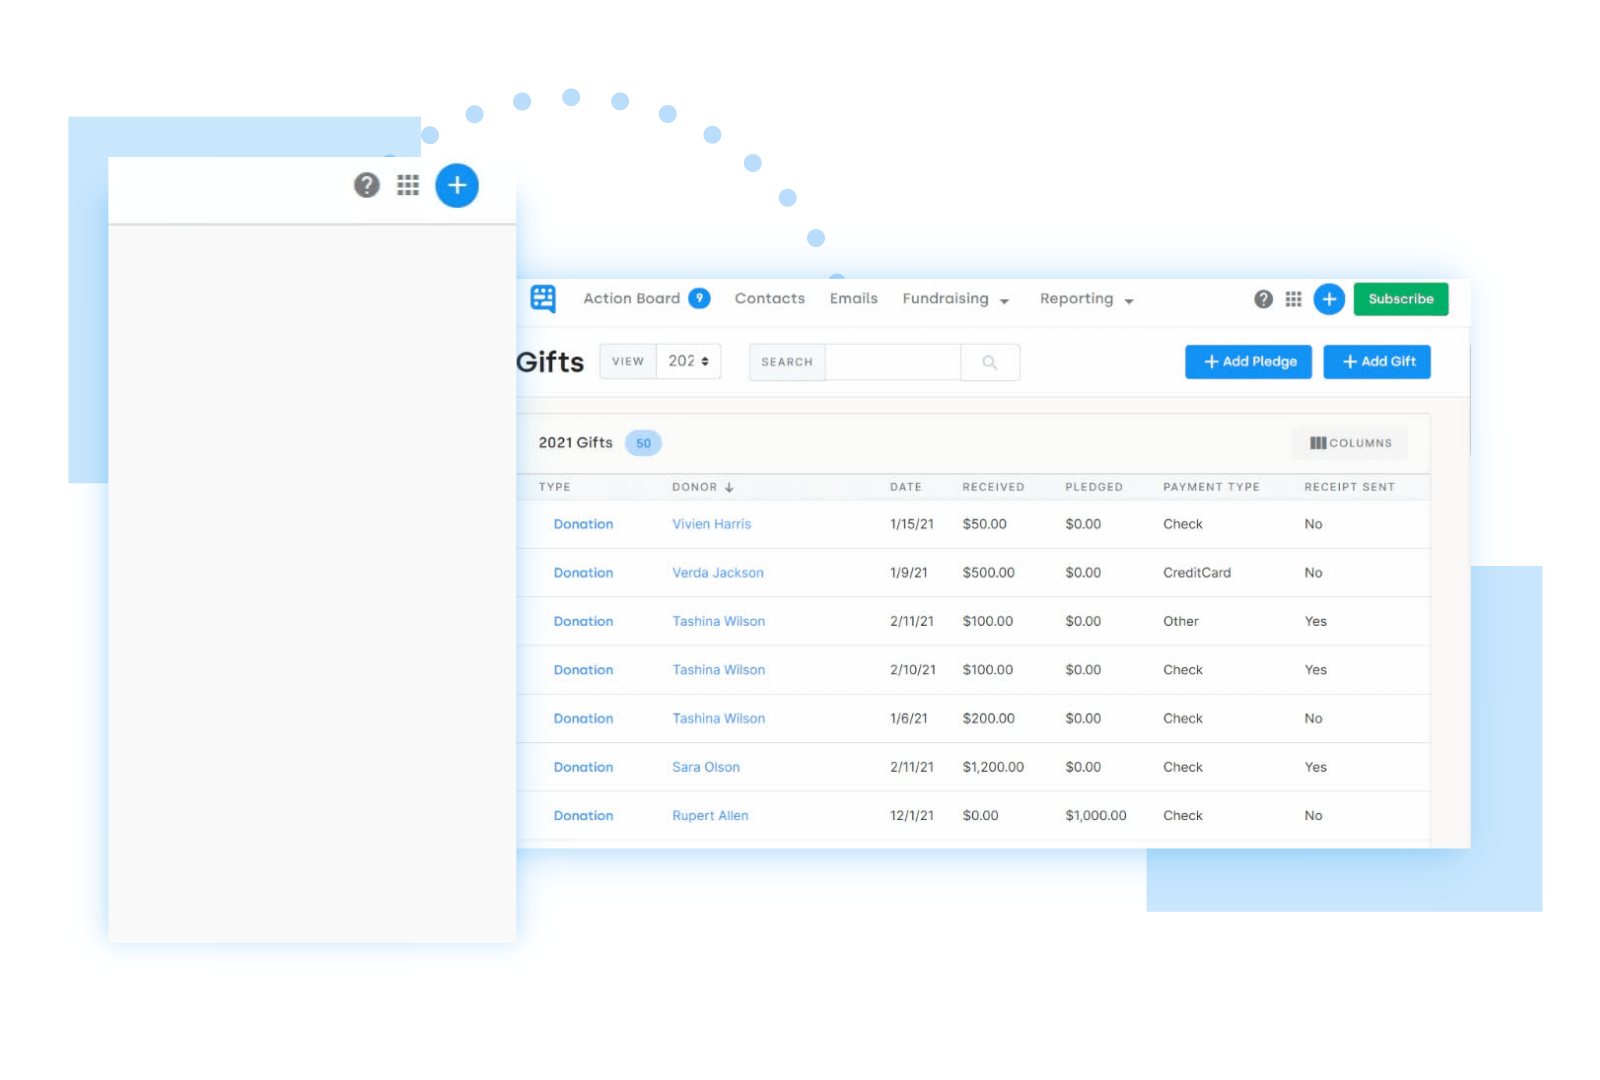Toggle the Donor column sort arrow
Image resolution: width=1600 pixels, height=1080 pixels.
click(x=729, y=487)
